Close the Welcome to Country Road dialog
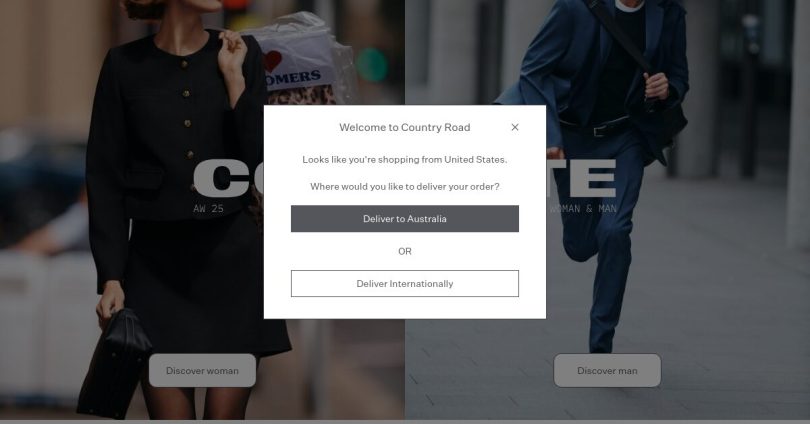Screen dimensions: 810x424 [515, 127]
